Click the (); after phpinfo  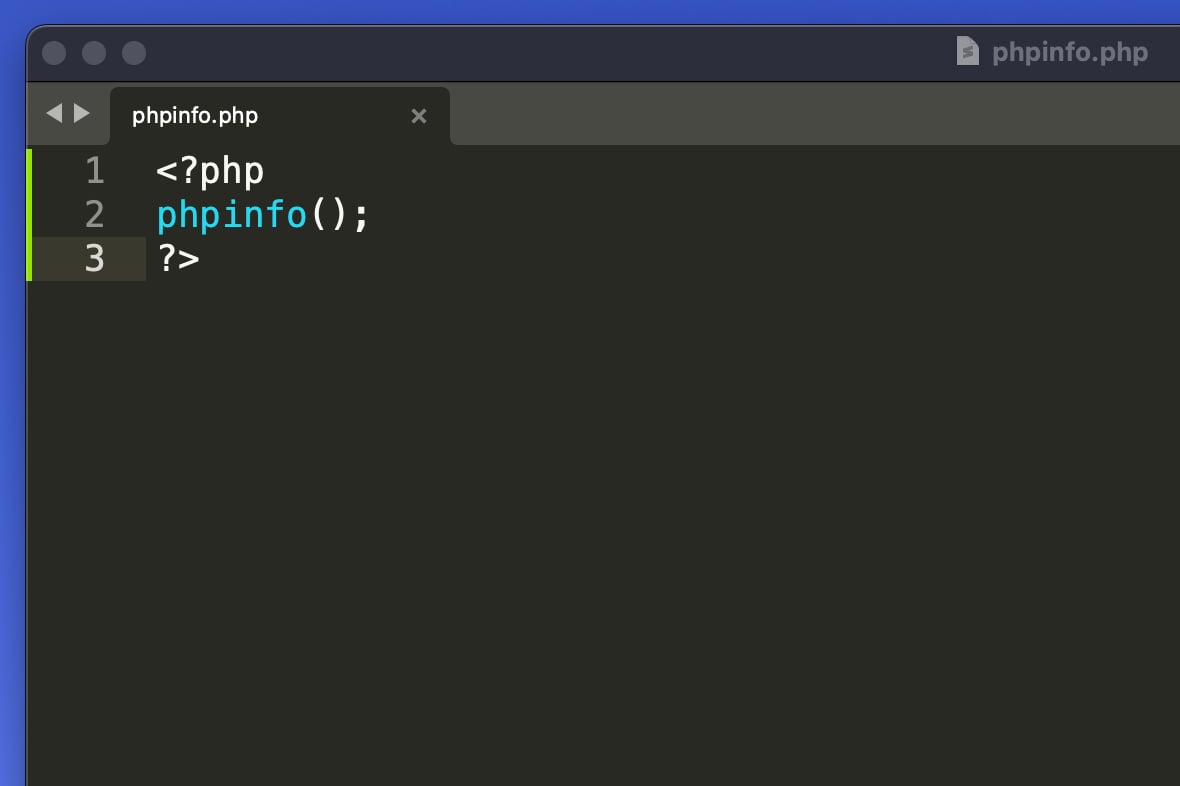[339, 215]
